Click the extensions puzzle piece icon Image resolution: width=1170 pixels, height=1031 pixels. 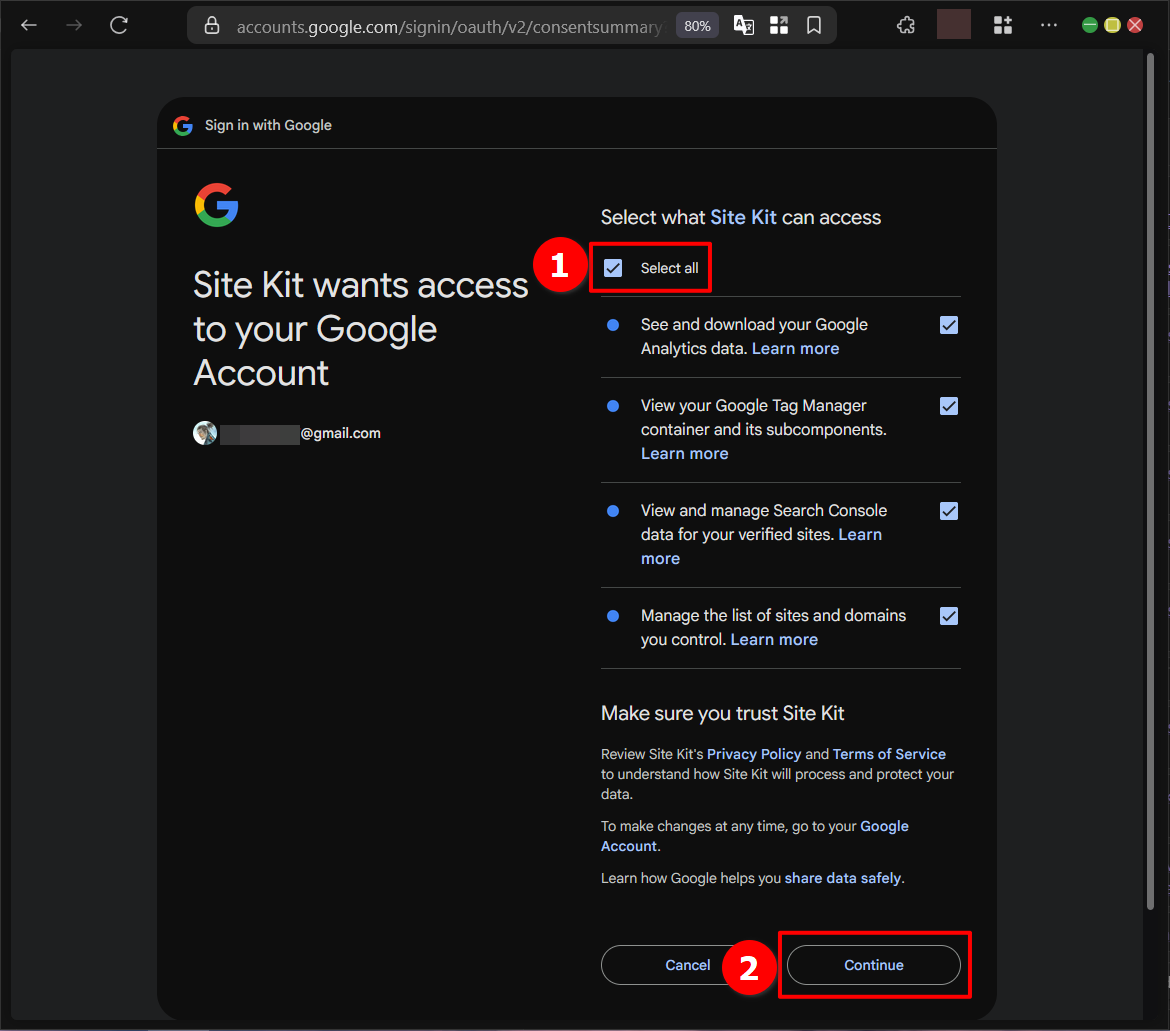tap(906, 24)
